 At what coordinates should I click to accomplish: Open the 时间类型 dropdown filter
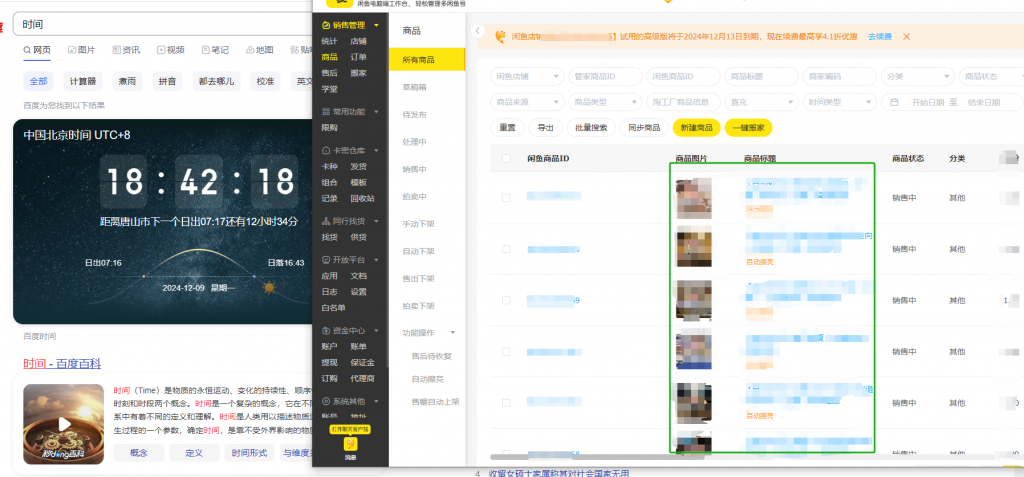tap(840, 102)
